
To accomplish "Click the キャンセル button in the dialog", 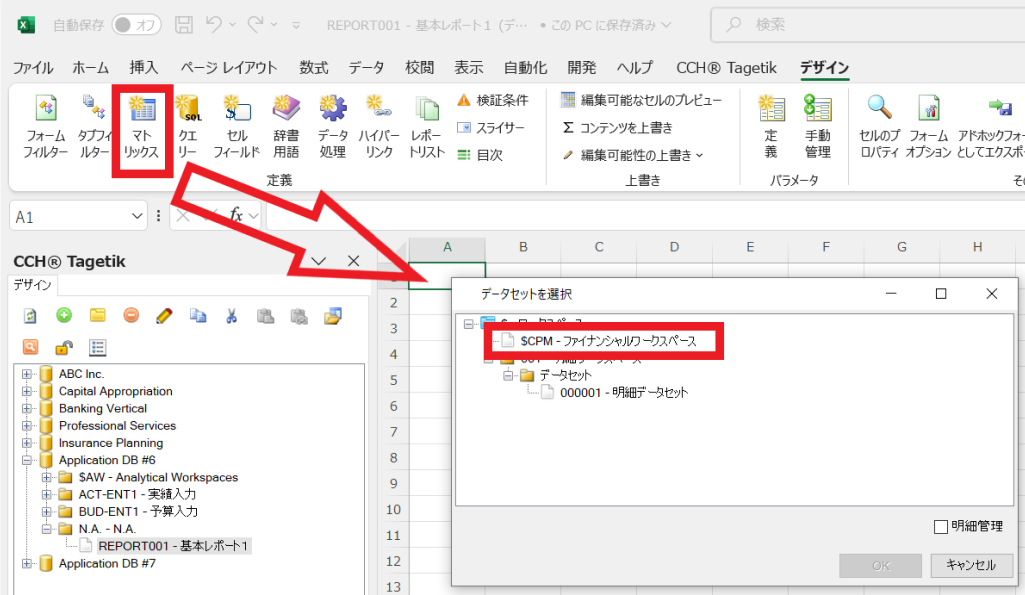I will click(964, 565).
